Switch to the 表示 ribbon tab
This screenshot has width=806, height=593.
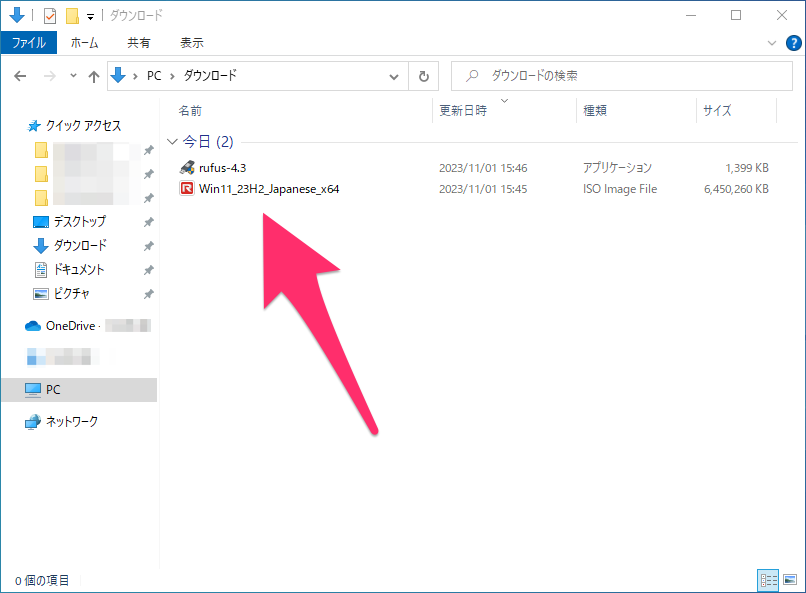pyautogui.click(x=191, y=43)
